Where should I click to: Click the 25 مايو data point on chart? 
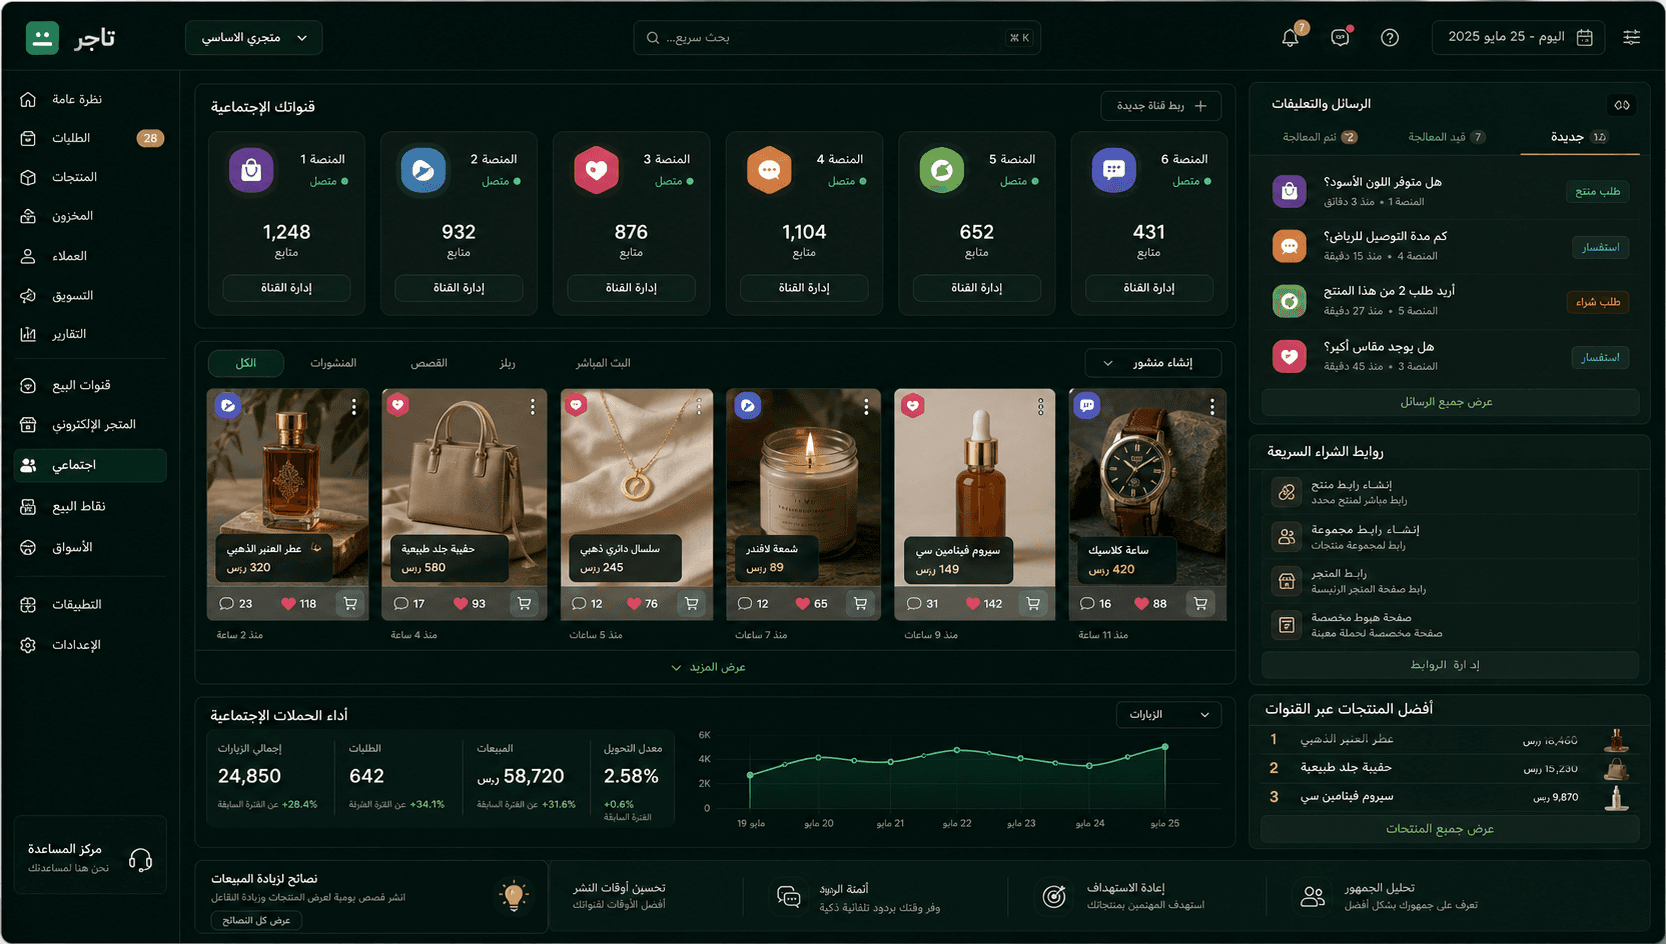point(1165,747)
